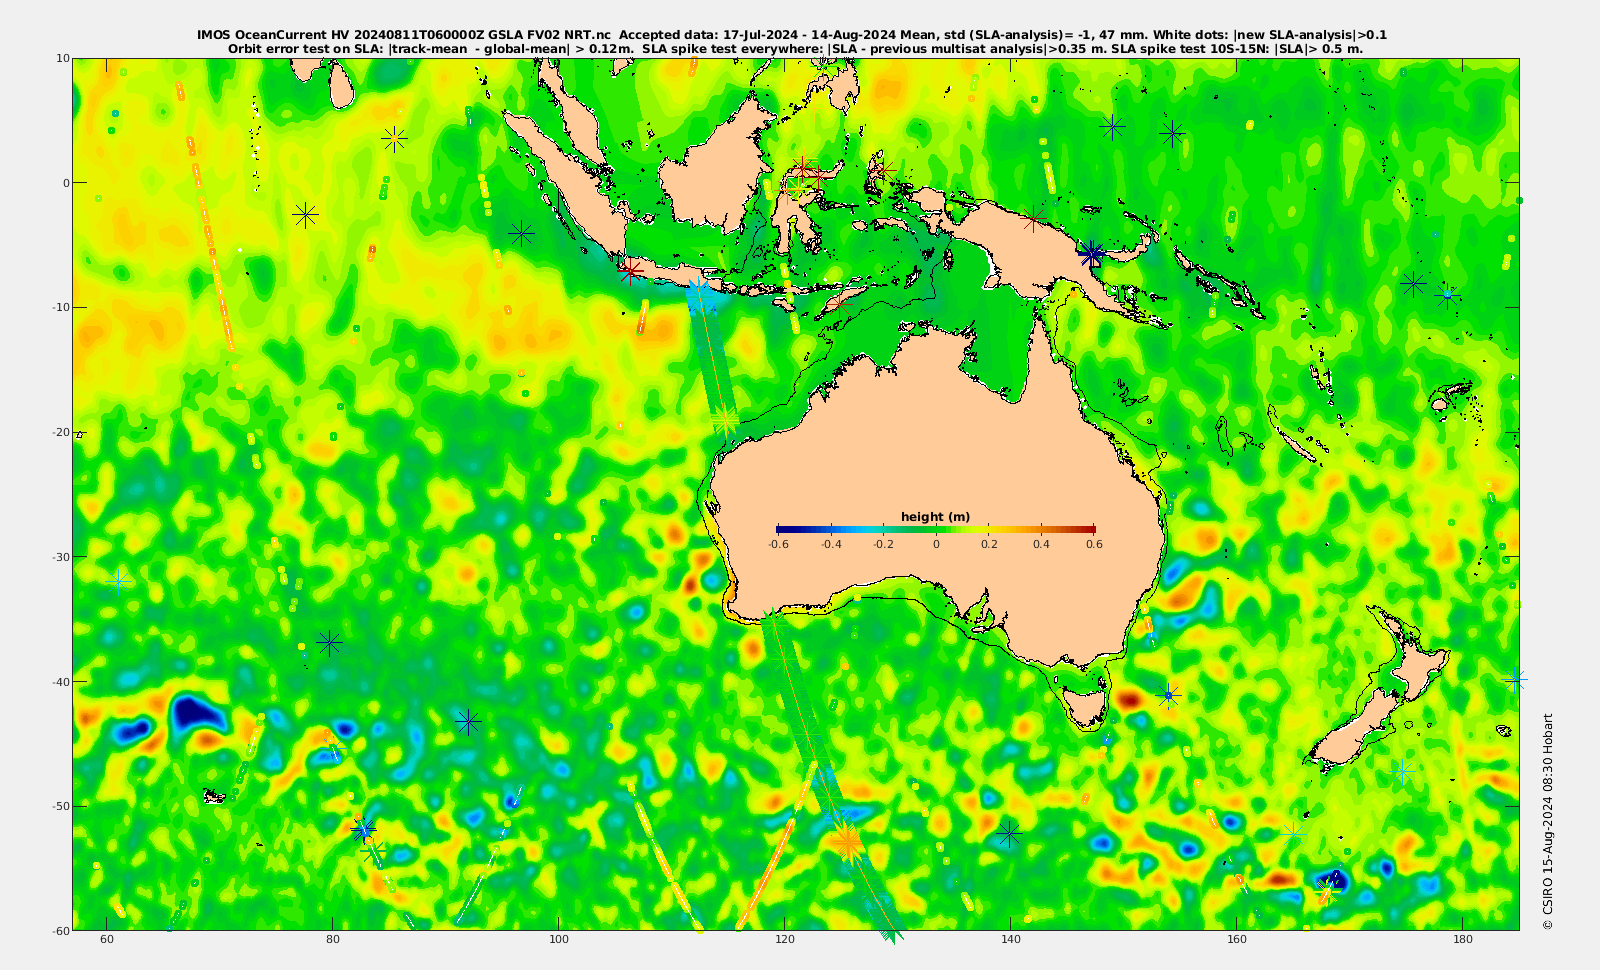Click the large deep-blue eddy near 68E 42S
The height and width of the screenshot is (970, 1600).
pyautogui.click(x=196, y=712)
